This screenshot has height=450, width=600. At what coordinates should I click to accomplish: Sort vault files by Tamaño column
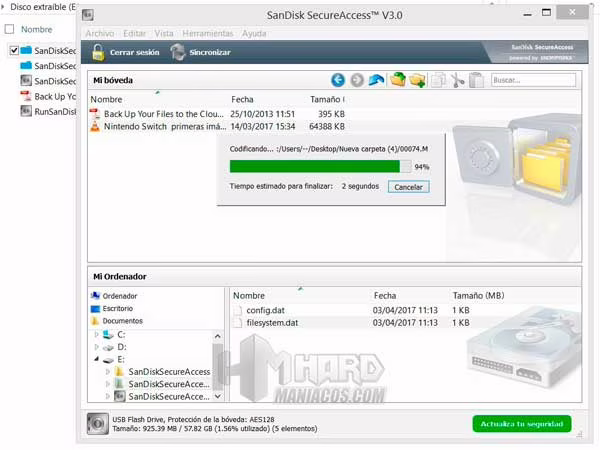[x=327, y=99]
